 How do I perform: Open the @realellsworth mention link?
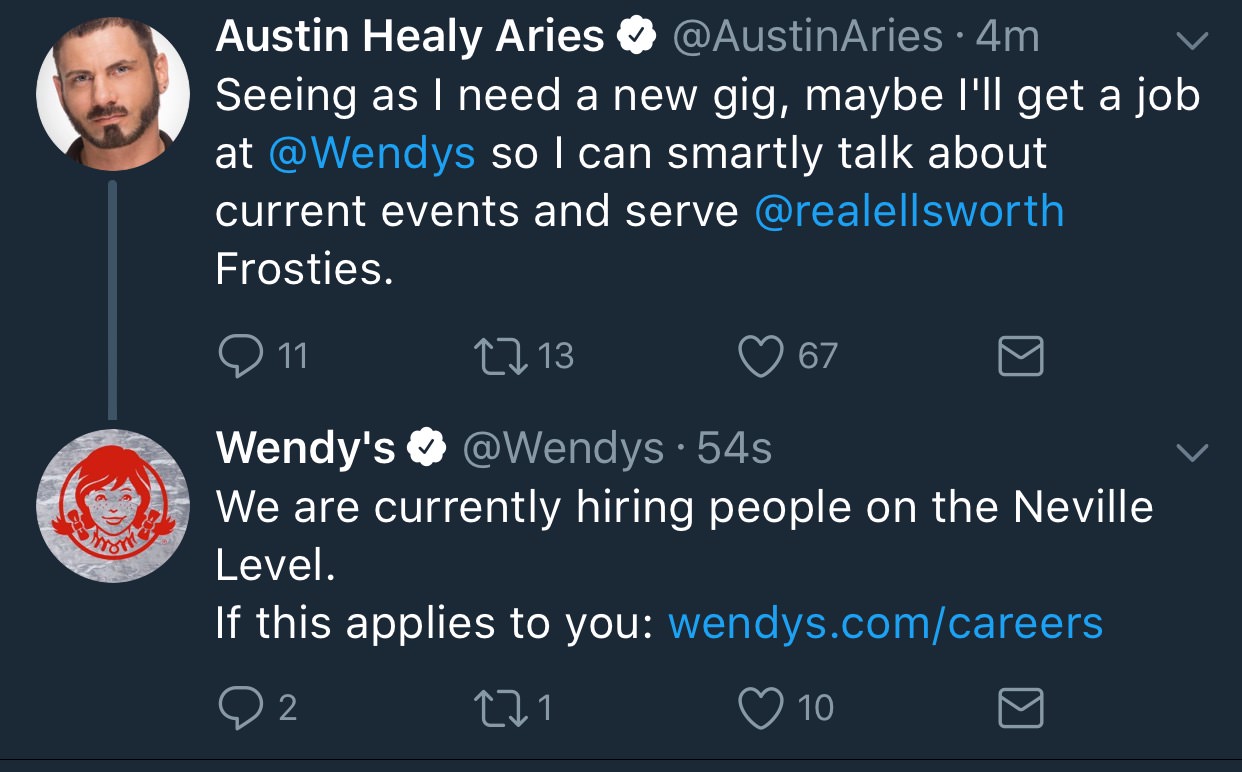tap(909, 212)
